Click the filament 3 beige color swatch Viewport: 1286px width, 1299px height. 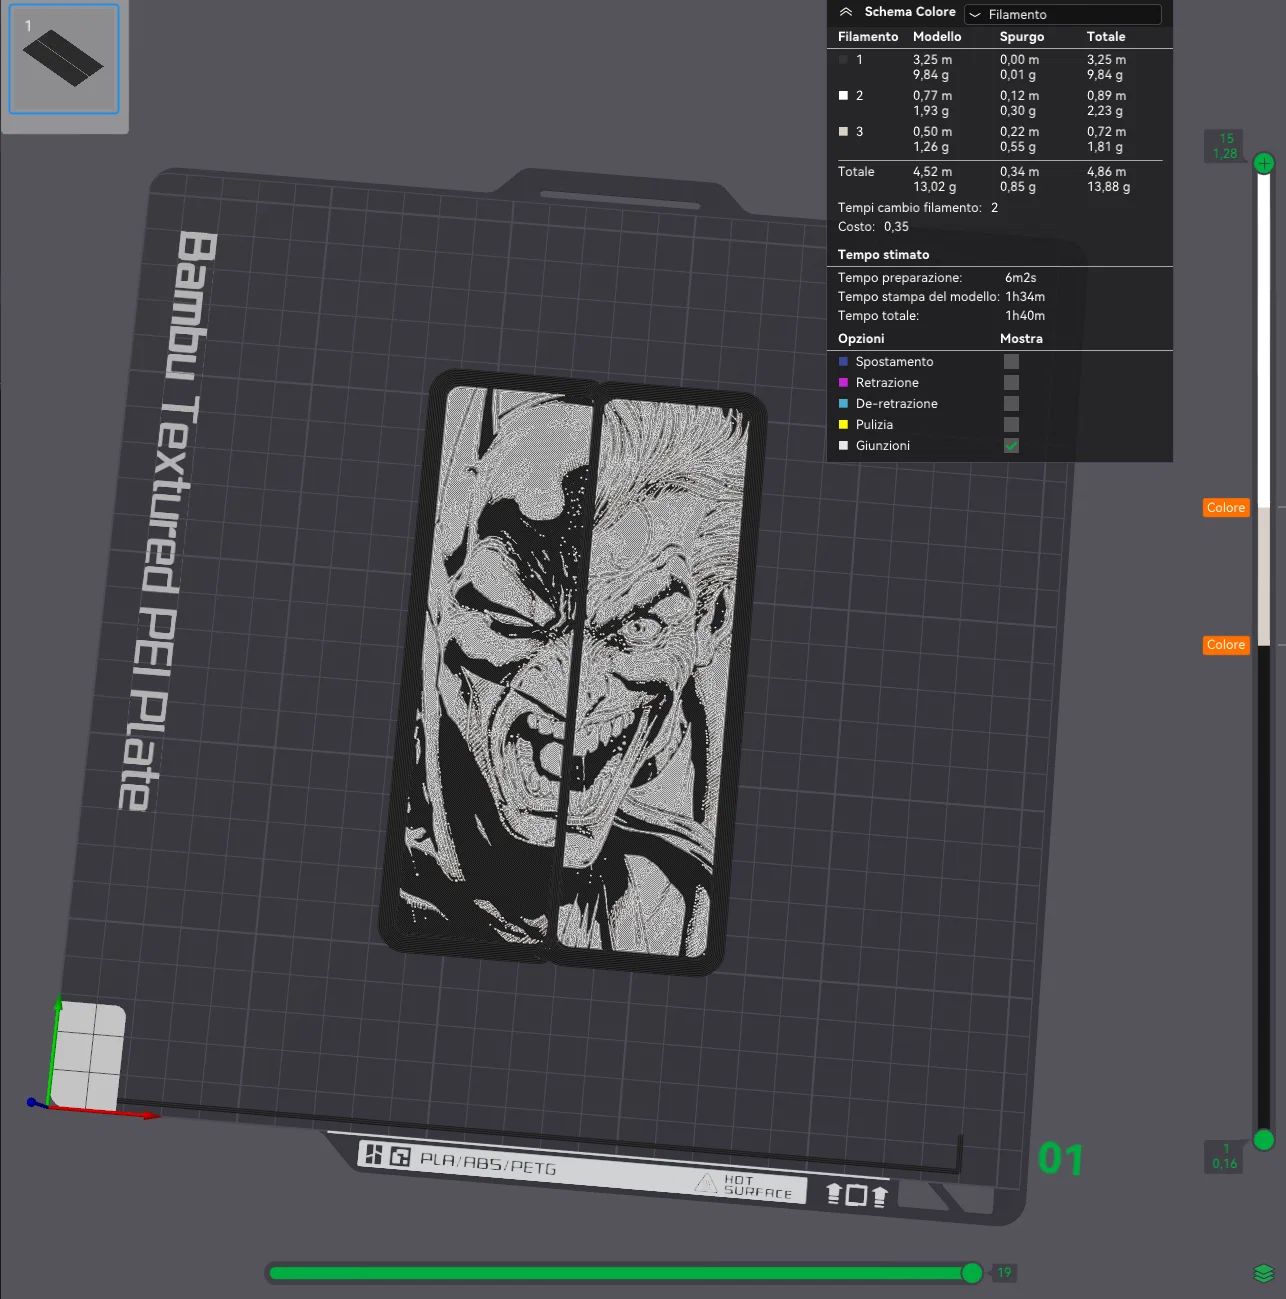coord(843,132)
